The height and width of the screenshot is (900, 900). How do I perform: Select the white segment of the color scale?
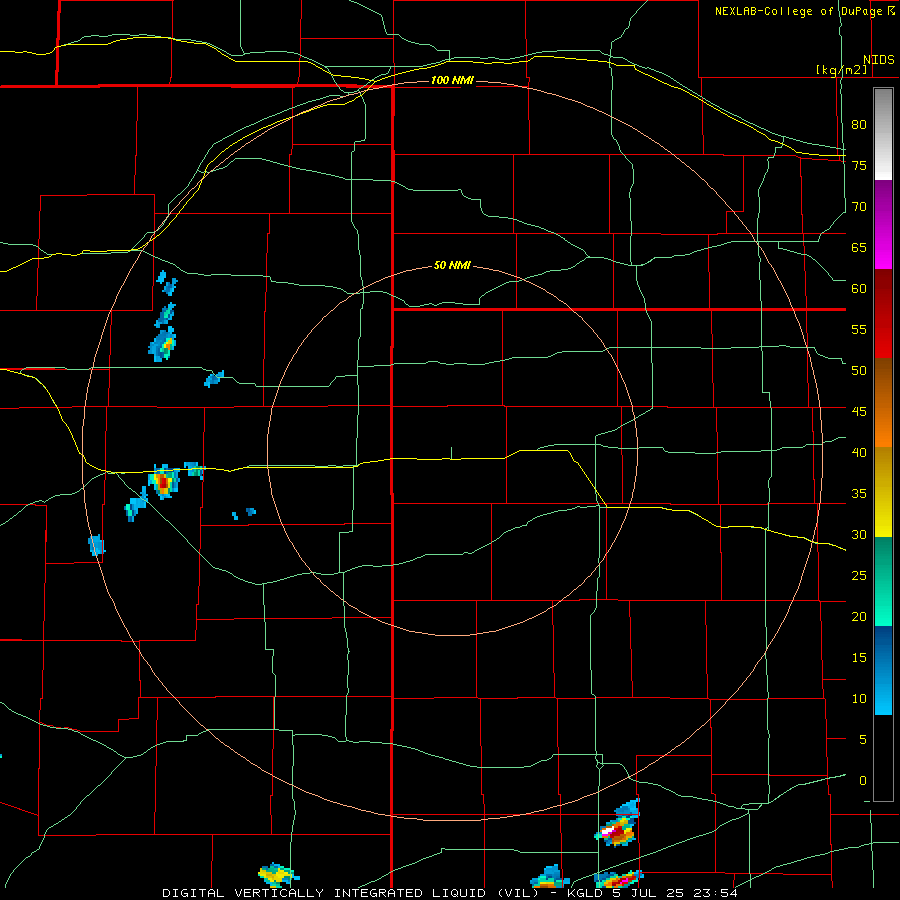click(883, 134)
